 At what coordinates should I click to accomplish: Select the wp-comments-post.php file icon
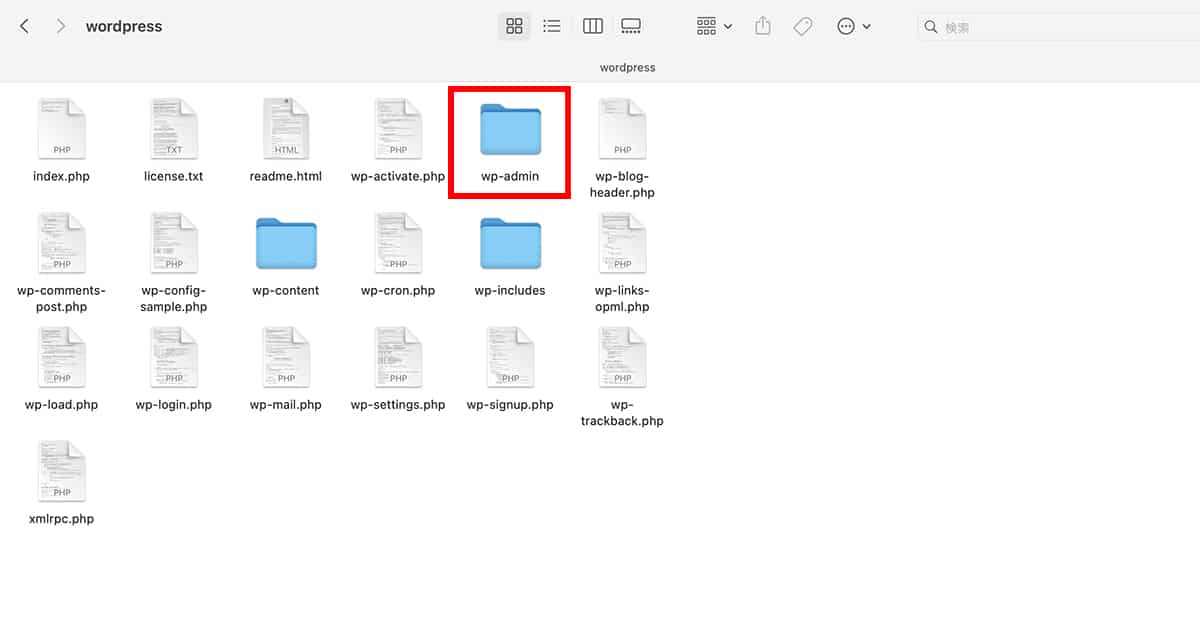(62, 243)
